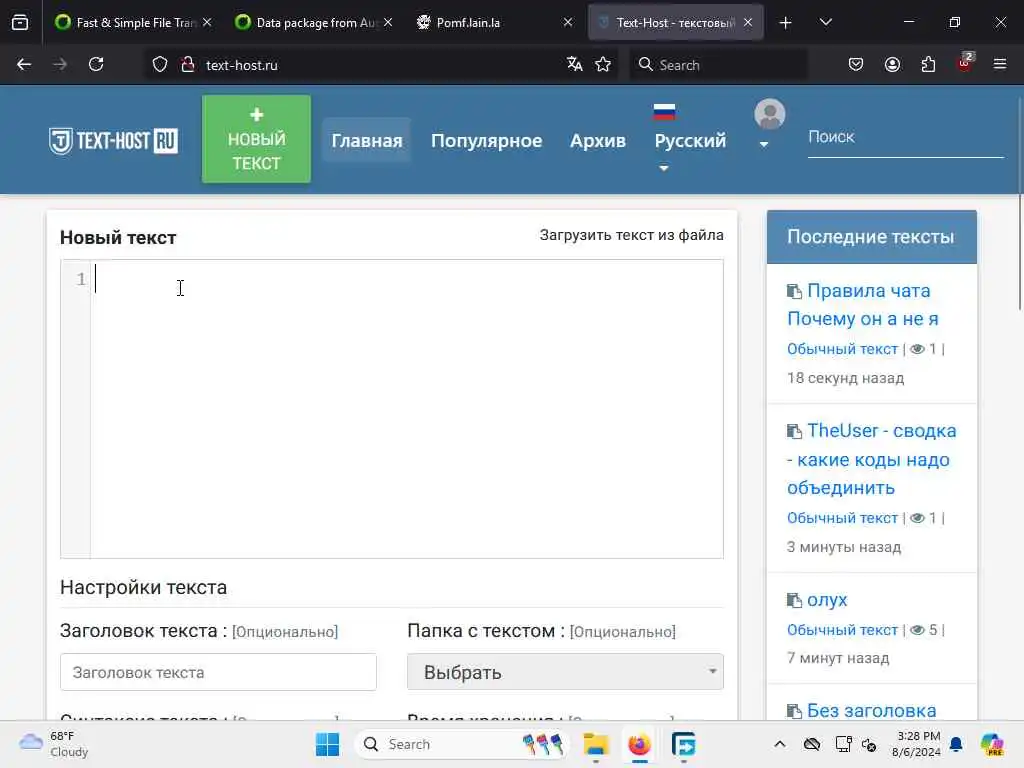Open the user avatar account menu

[769, 123]
